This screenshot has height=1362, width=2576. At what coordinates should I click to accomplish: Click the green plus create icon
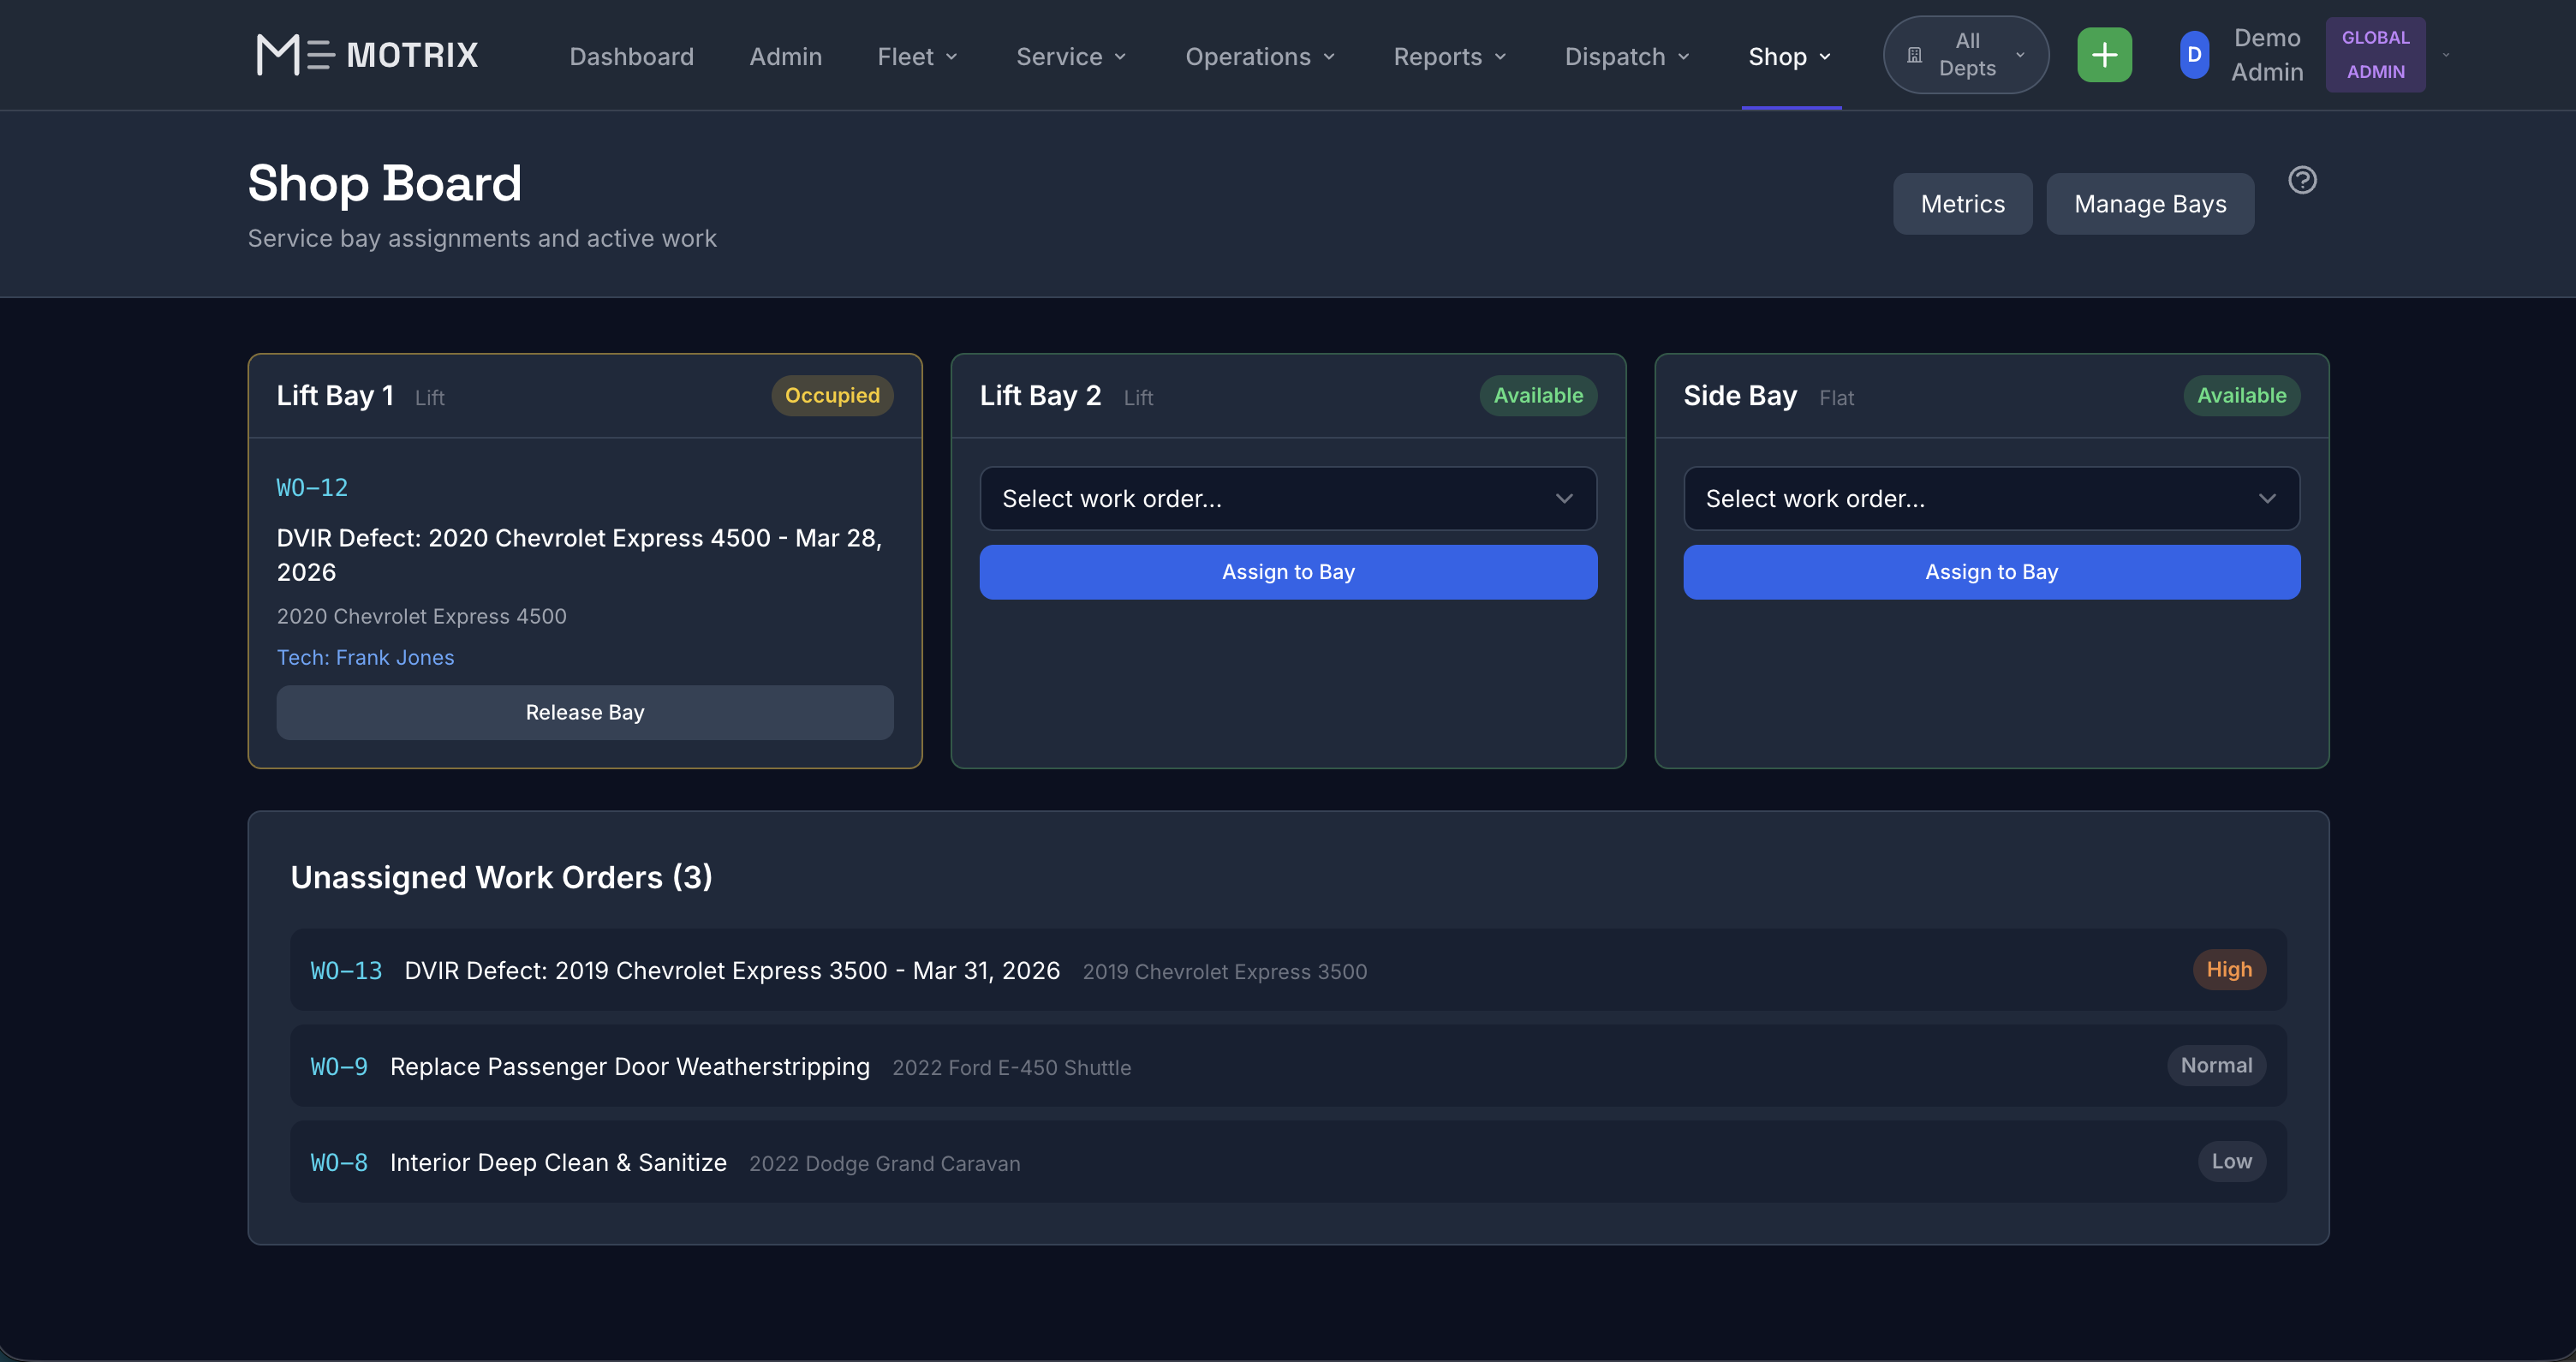(2104, 54)
